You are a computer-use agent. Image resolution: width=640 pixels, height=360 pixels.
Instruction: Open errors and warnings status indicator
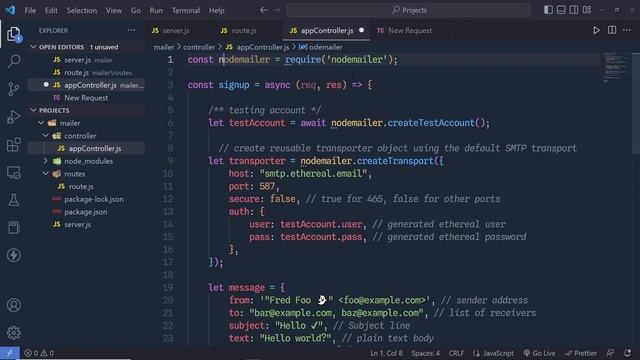[39, 353]
